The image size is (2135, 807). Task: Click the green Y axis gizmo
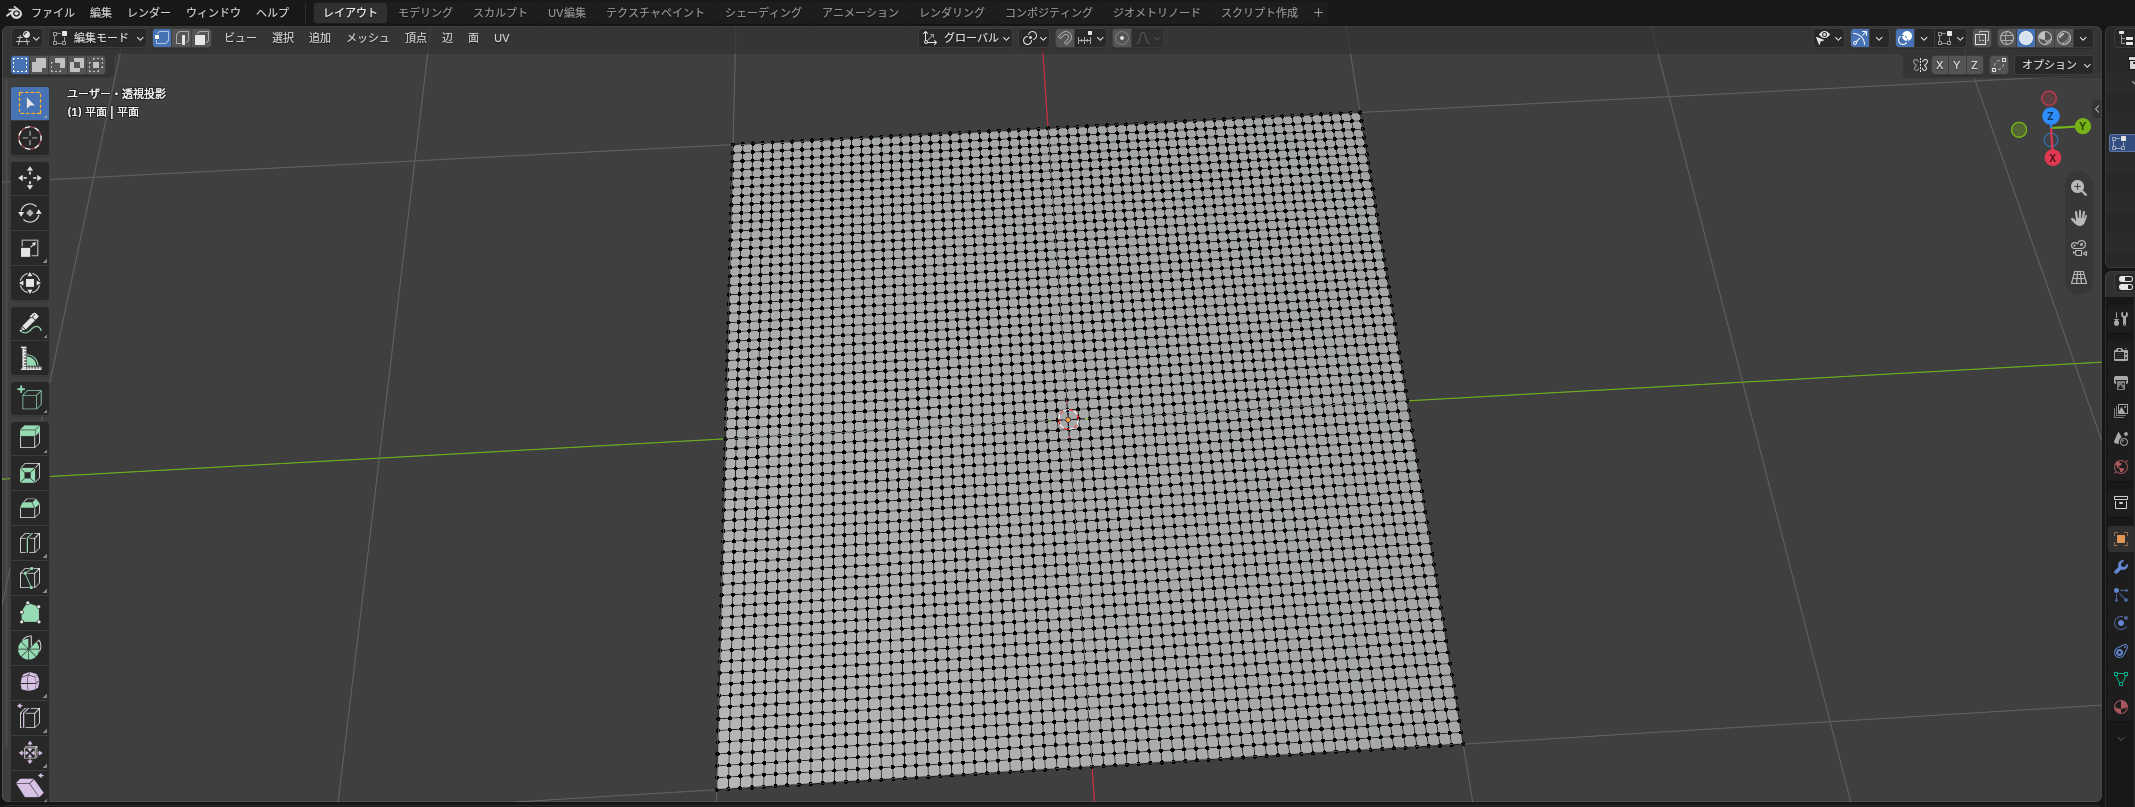[x=2083, y=126]
